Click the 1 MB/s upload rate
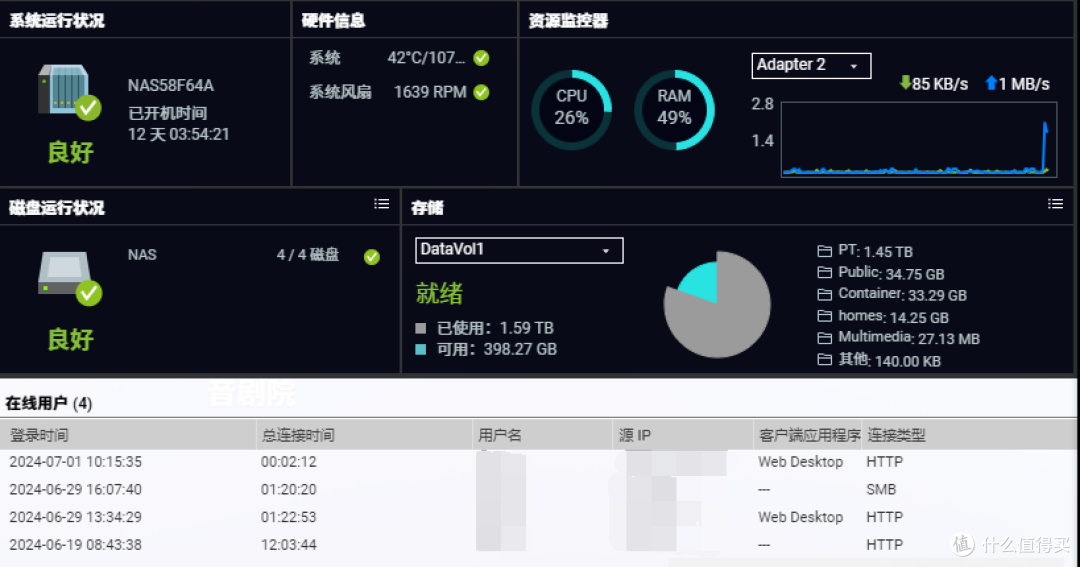This screenshot has width=1080, height=567. click(x=1024, y=84)
